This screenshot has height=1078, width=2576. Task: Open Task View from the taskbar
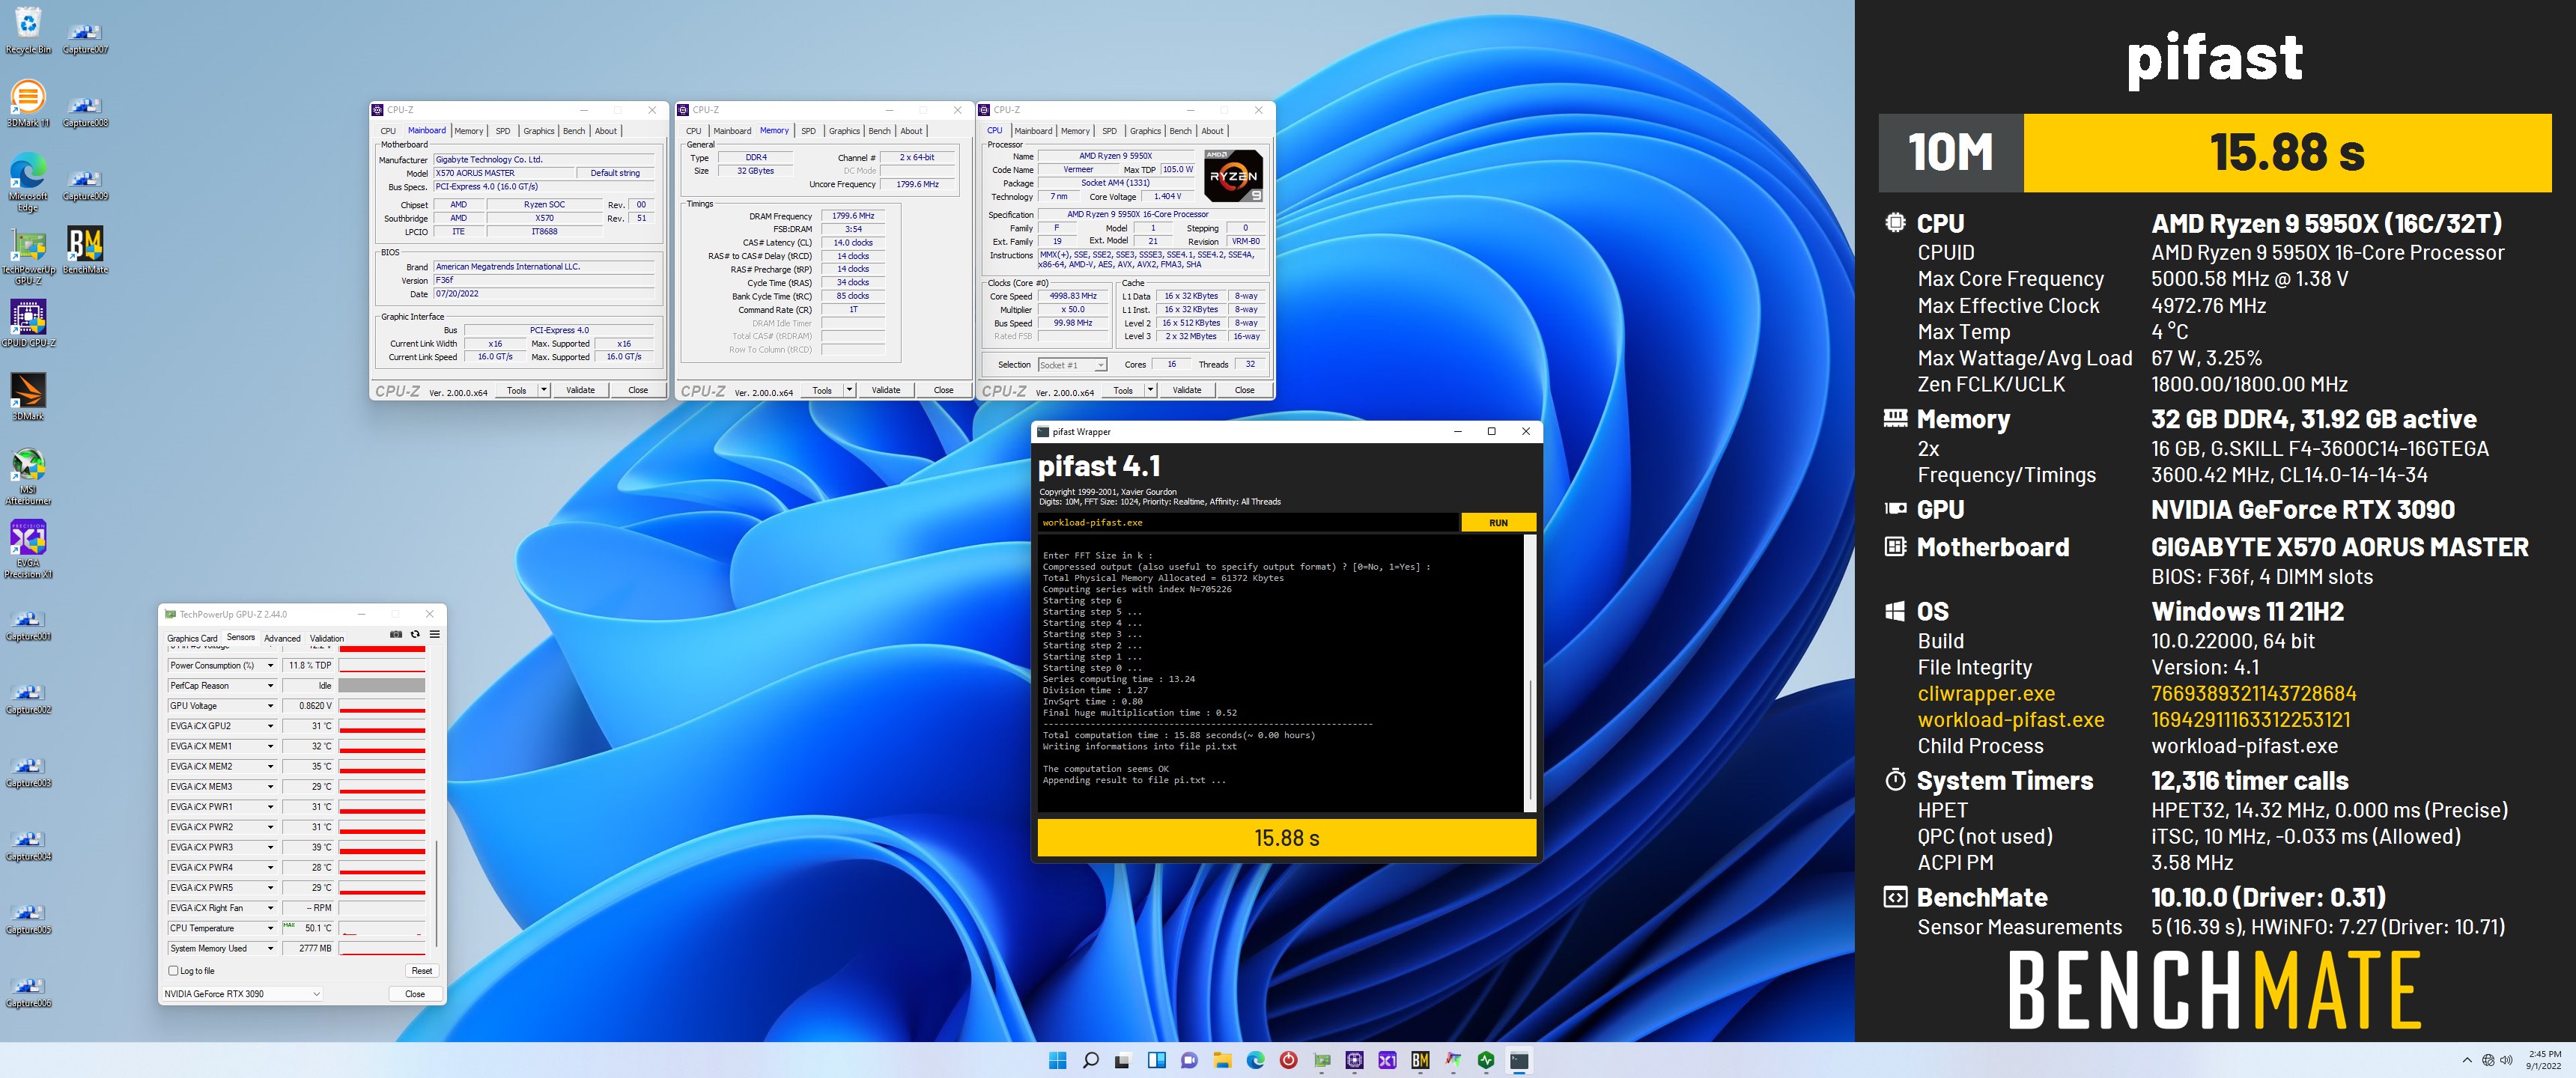[1123, 1060]
